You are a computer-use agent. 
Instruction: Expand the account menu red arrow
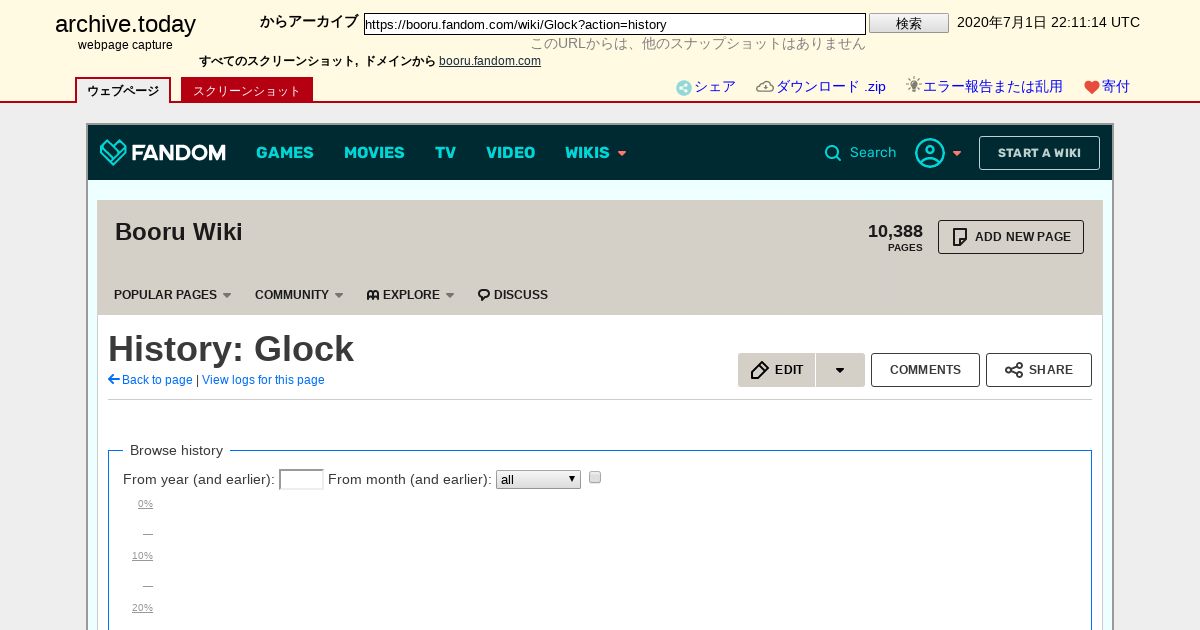957,153
